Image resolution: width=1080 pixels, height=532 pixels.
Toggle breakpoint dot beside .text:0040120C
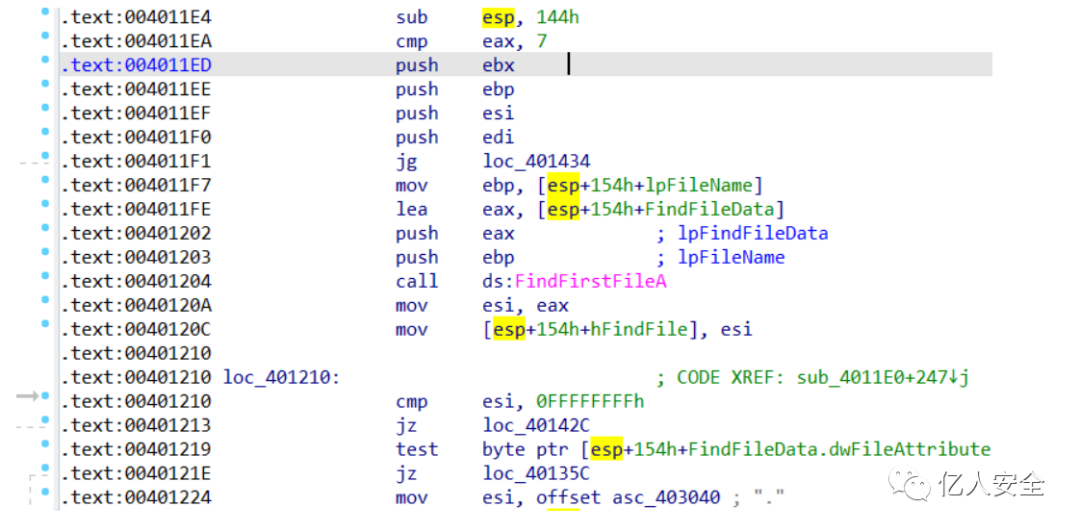click(x=45, y=323)
